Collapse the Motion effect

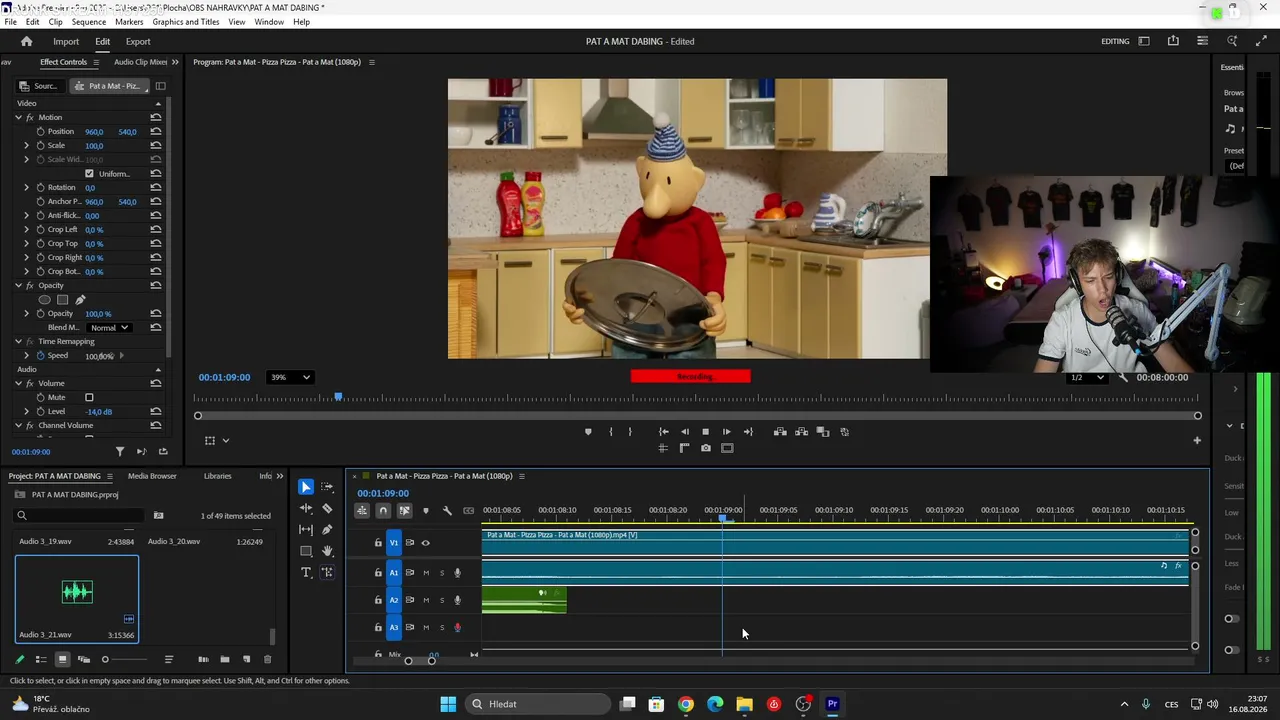tap(18, 118)
